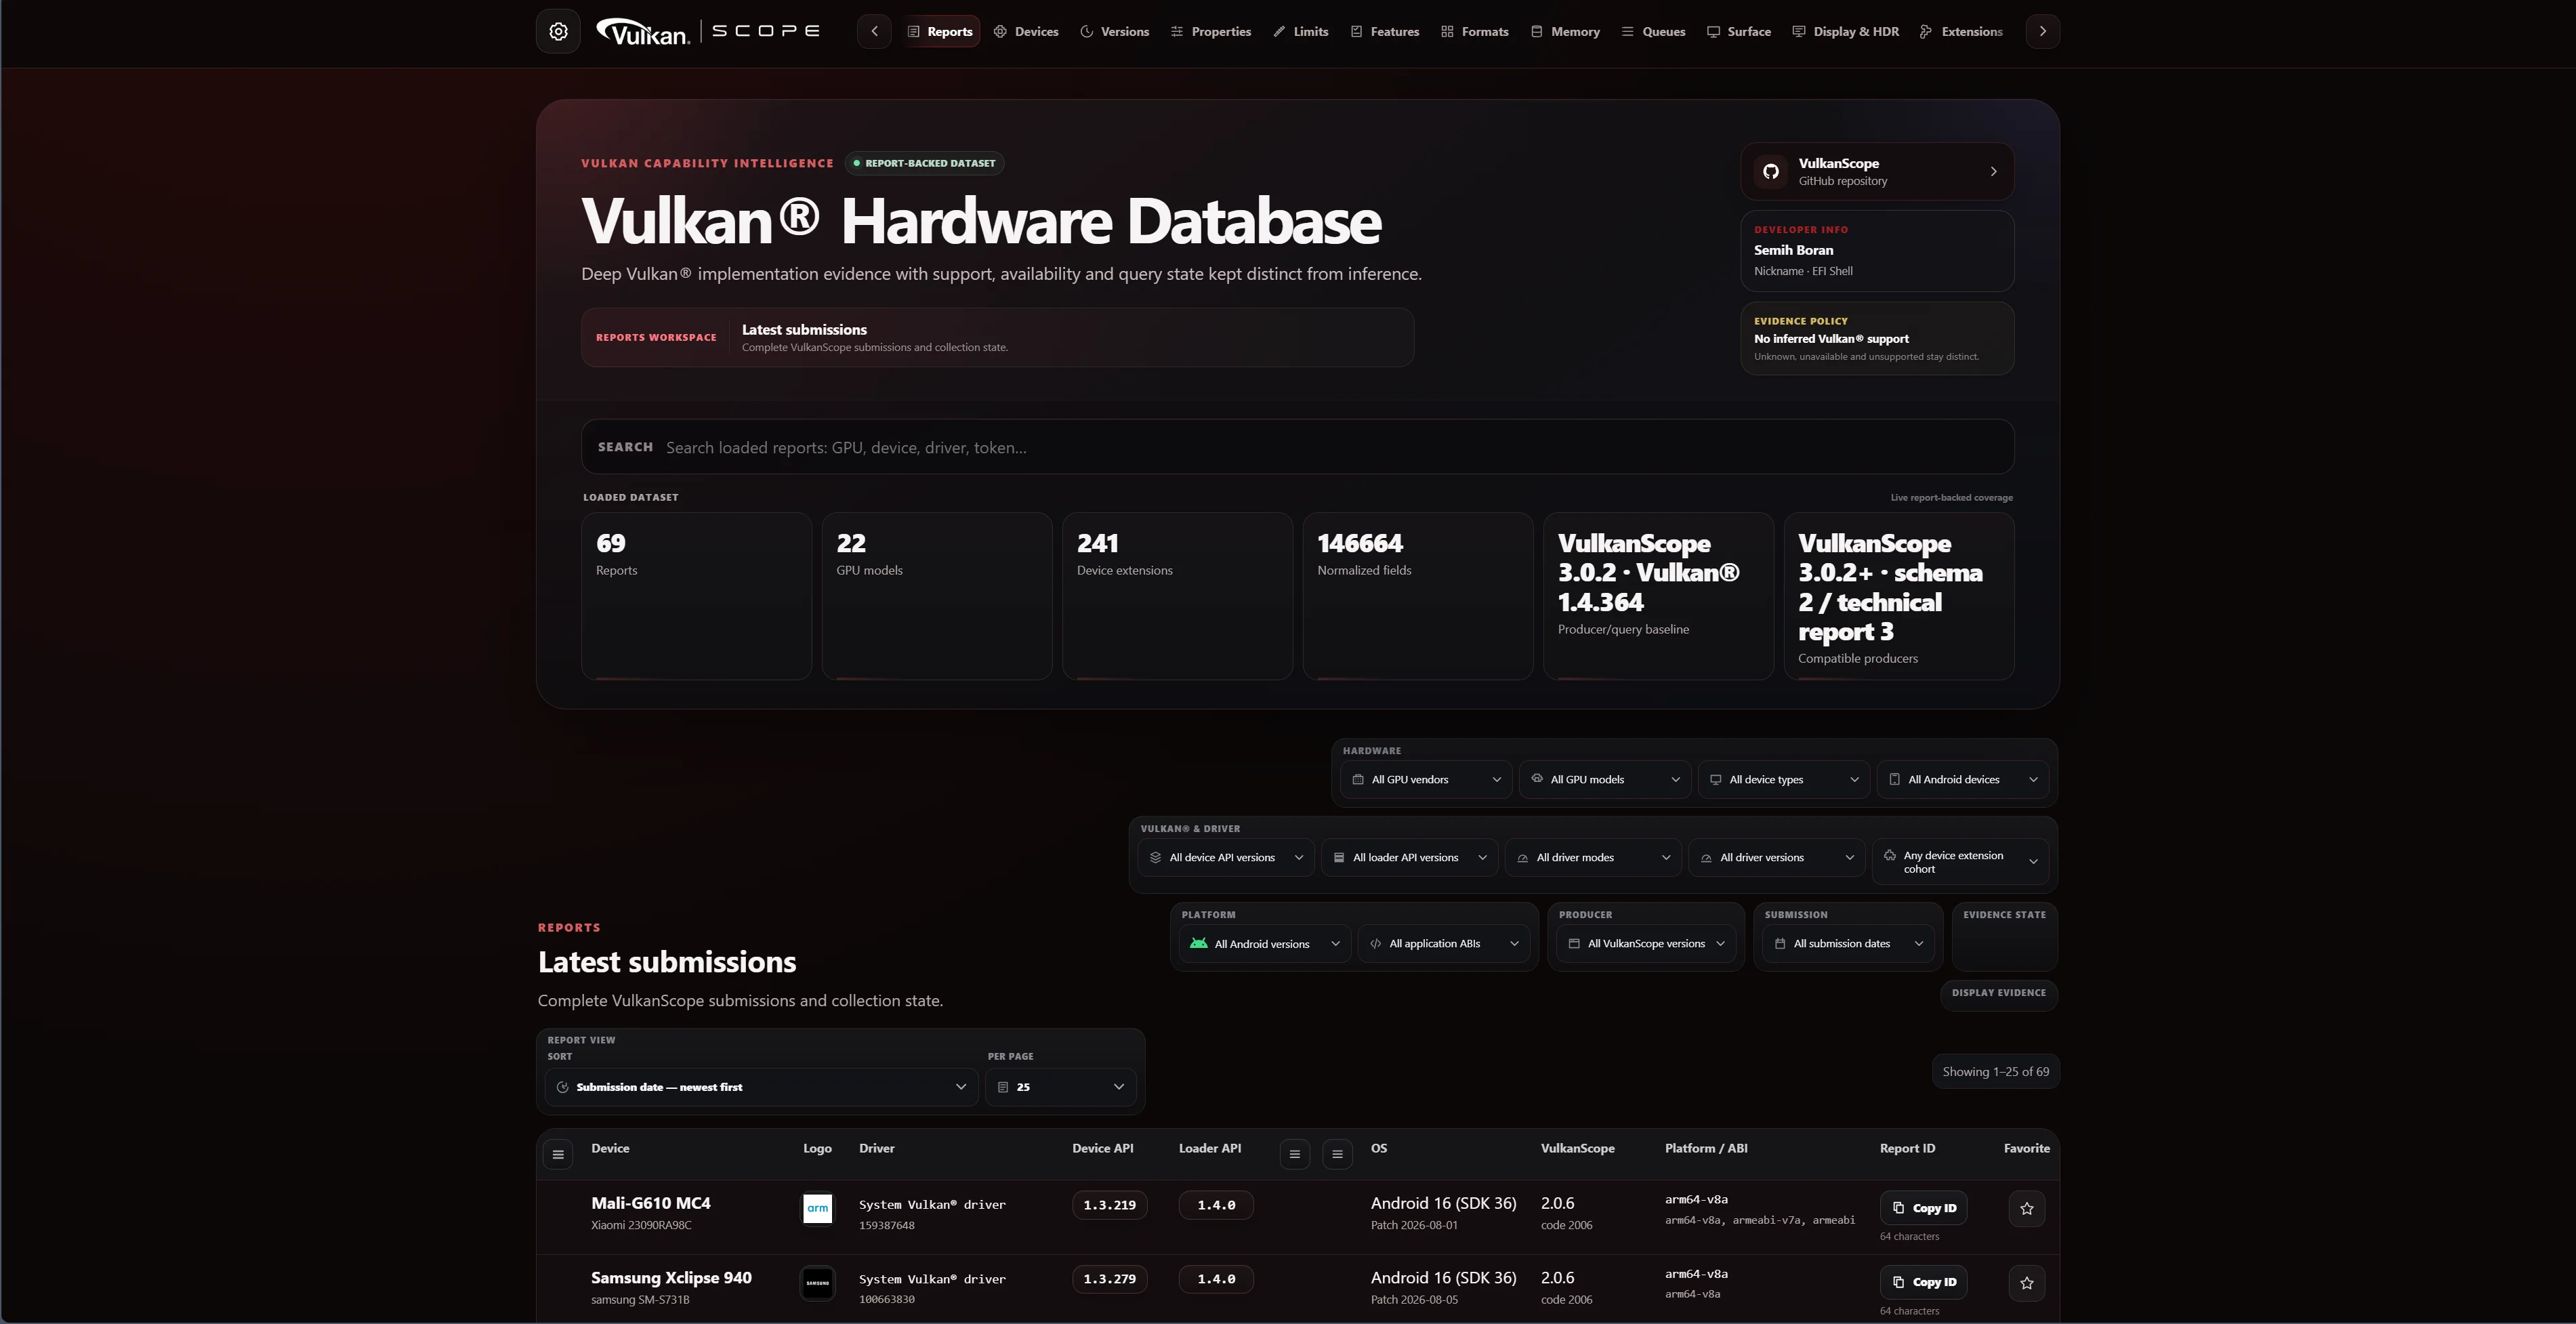
Task: Click the Display Evidence button
Action: point(1999,993)
